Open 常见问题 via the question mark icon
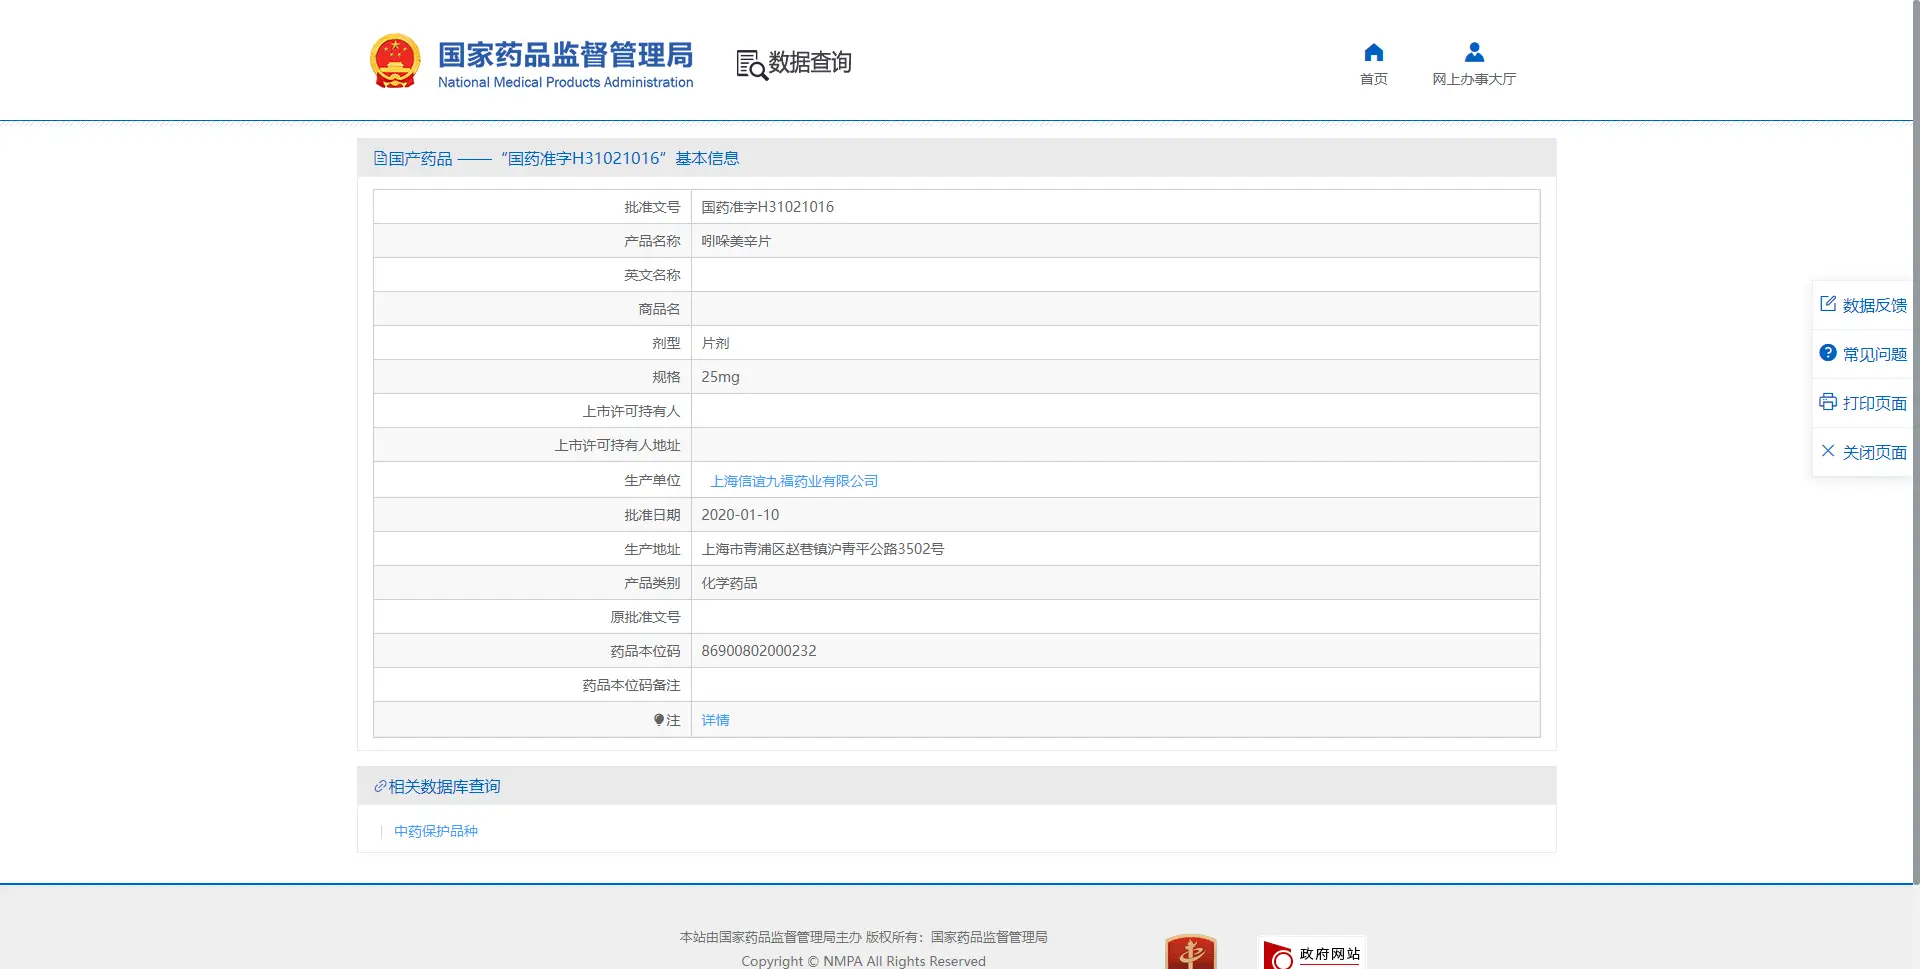1920x969 pixels. (x=1827, y=352)
